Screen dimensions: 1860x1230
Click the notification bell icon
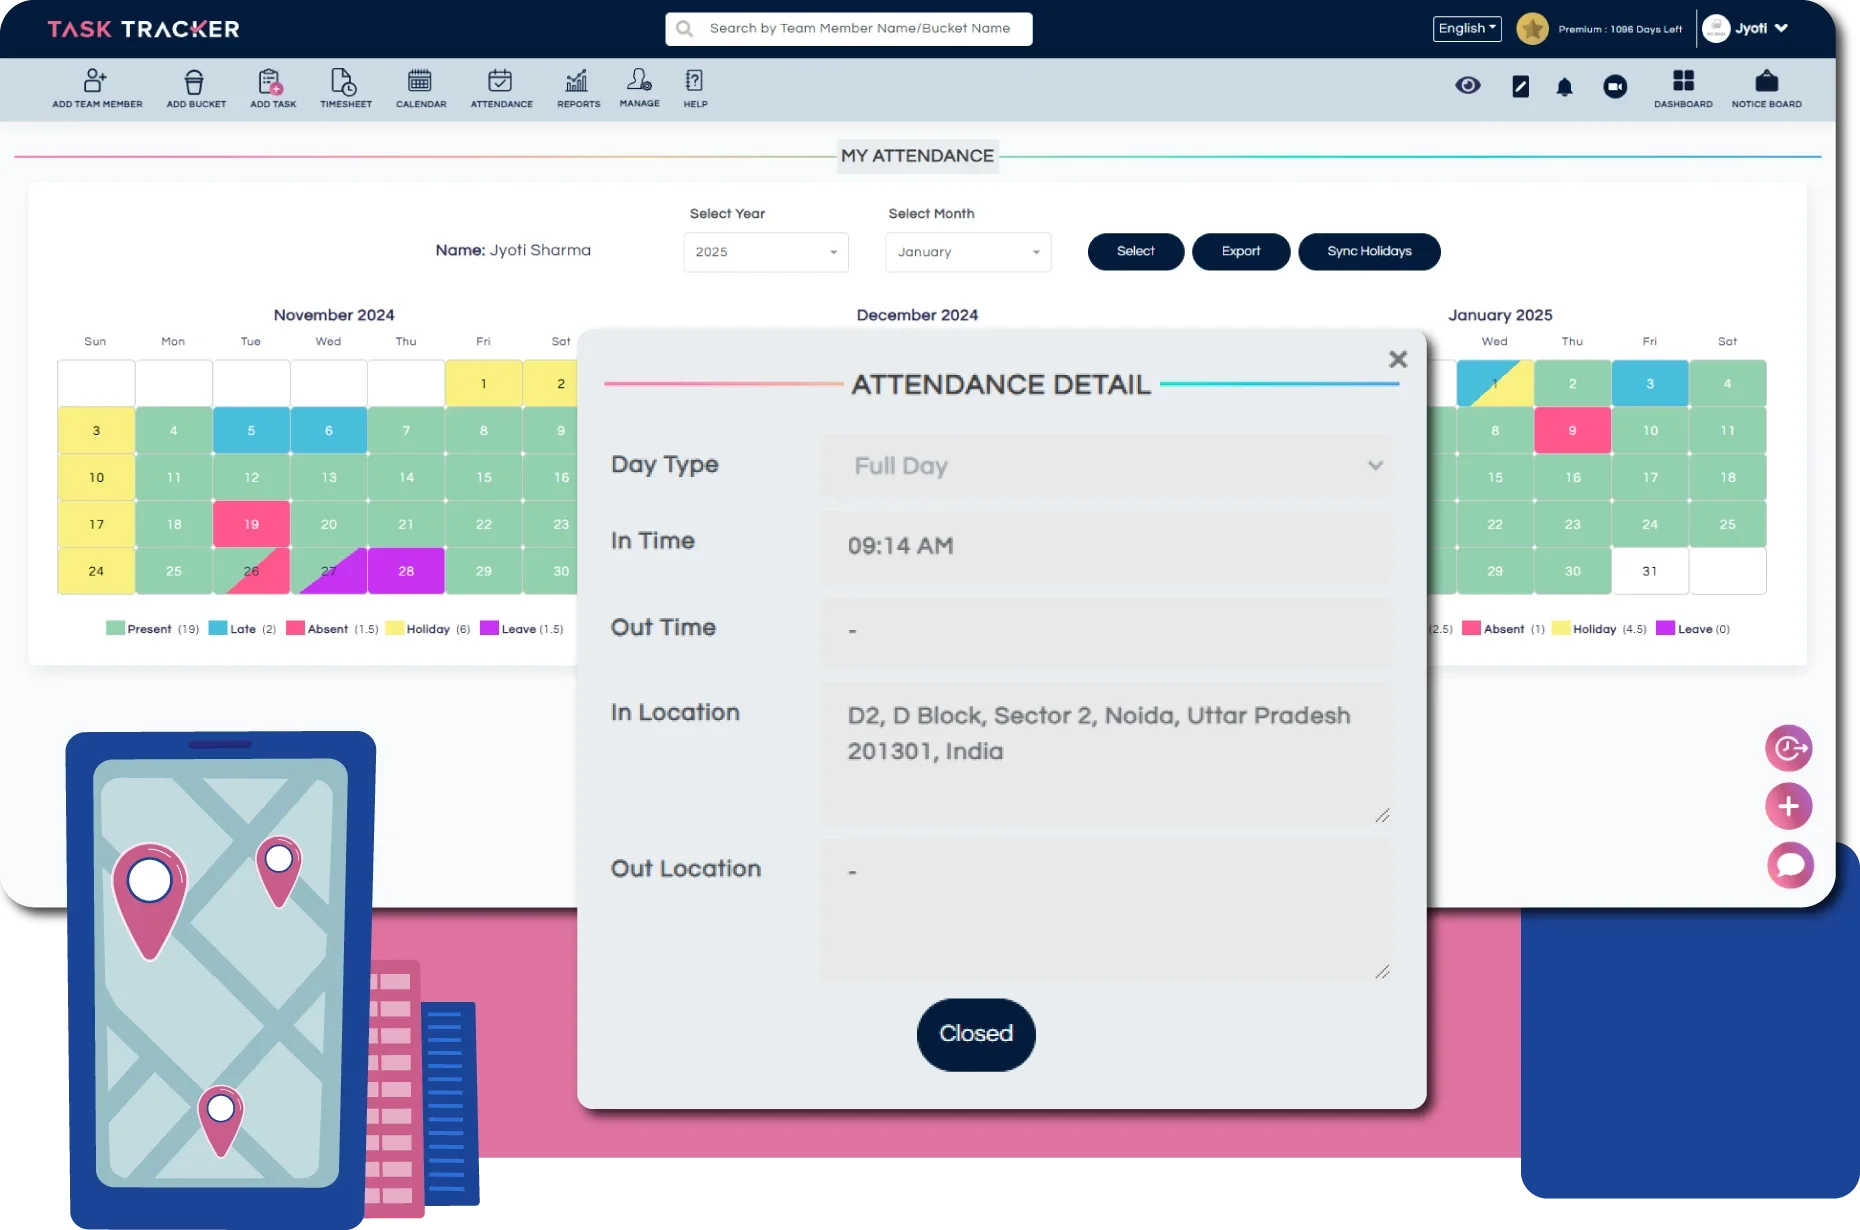click(x=1564, y=88)
